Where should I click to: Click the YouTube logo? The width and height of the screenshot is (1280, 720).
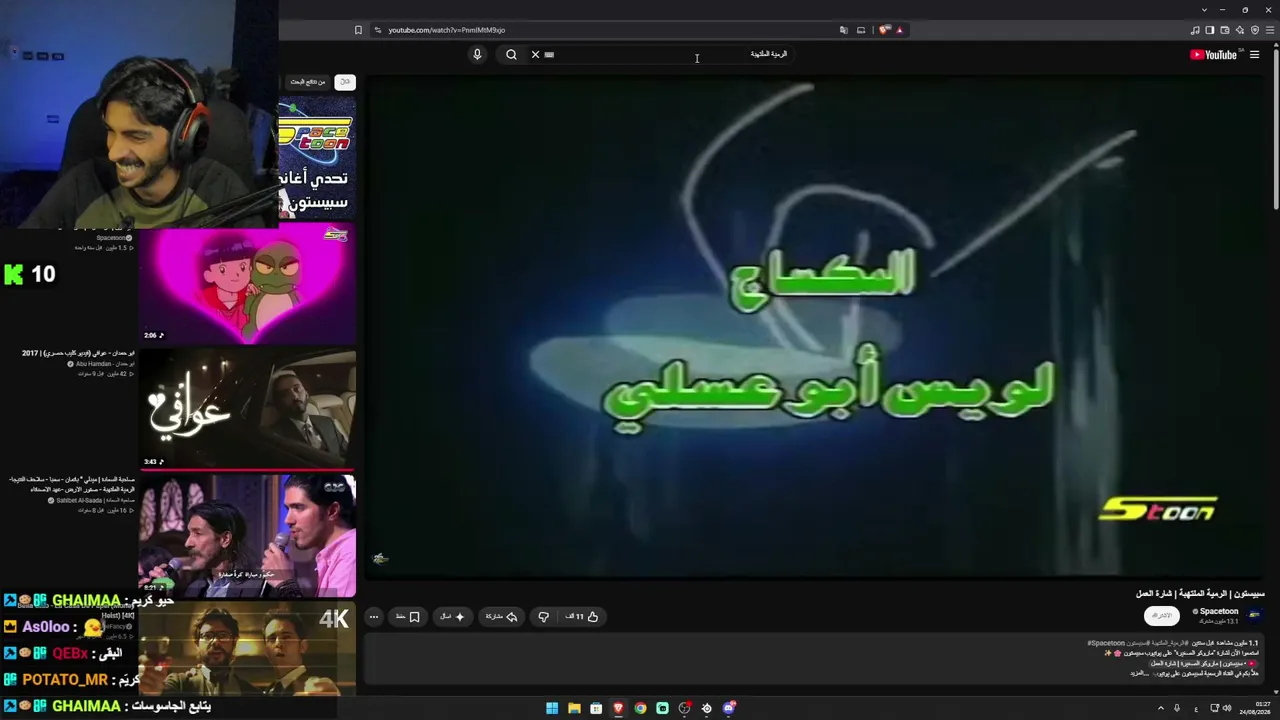(1215, 55)
